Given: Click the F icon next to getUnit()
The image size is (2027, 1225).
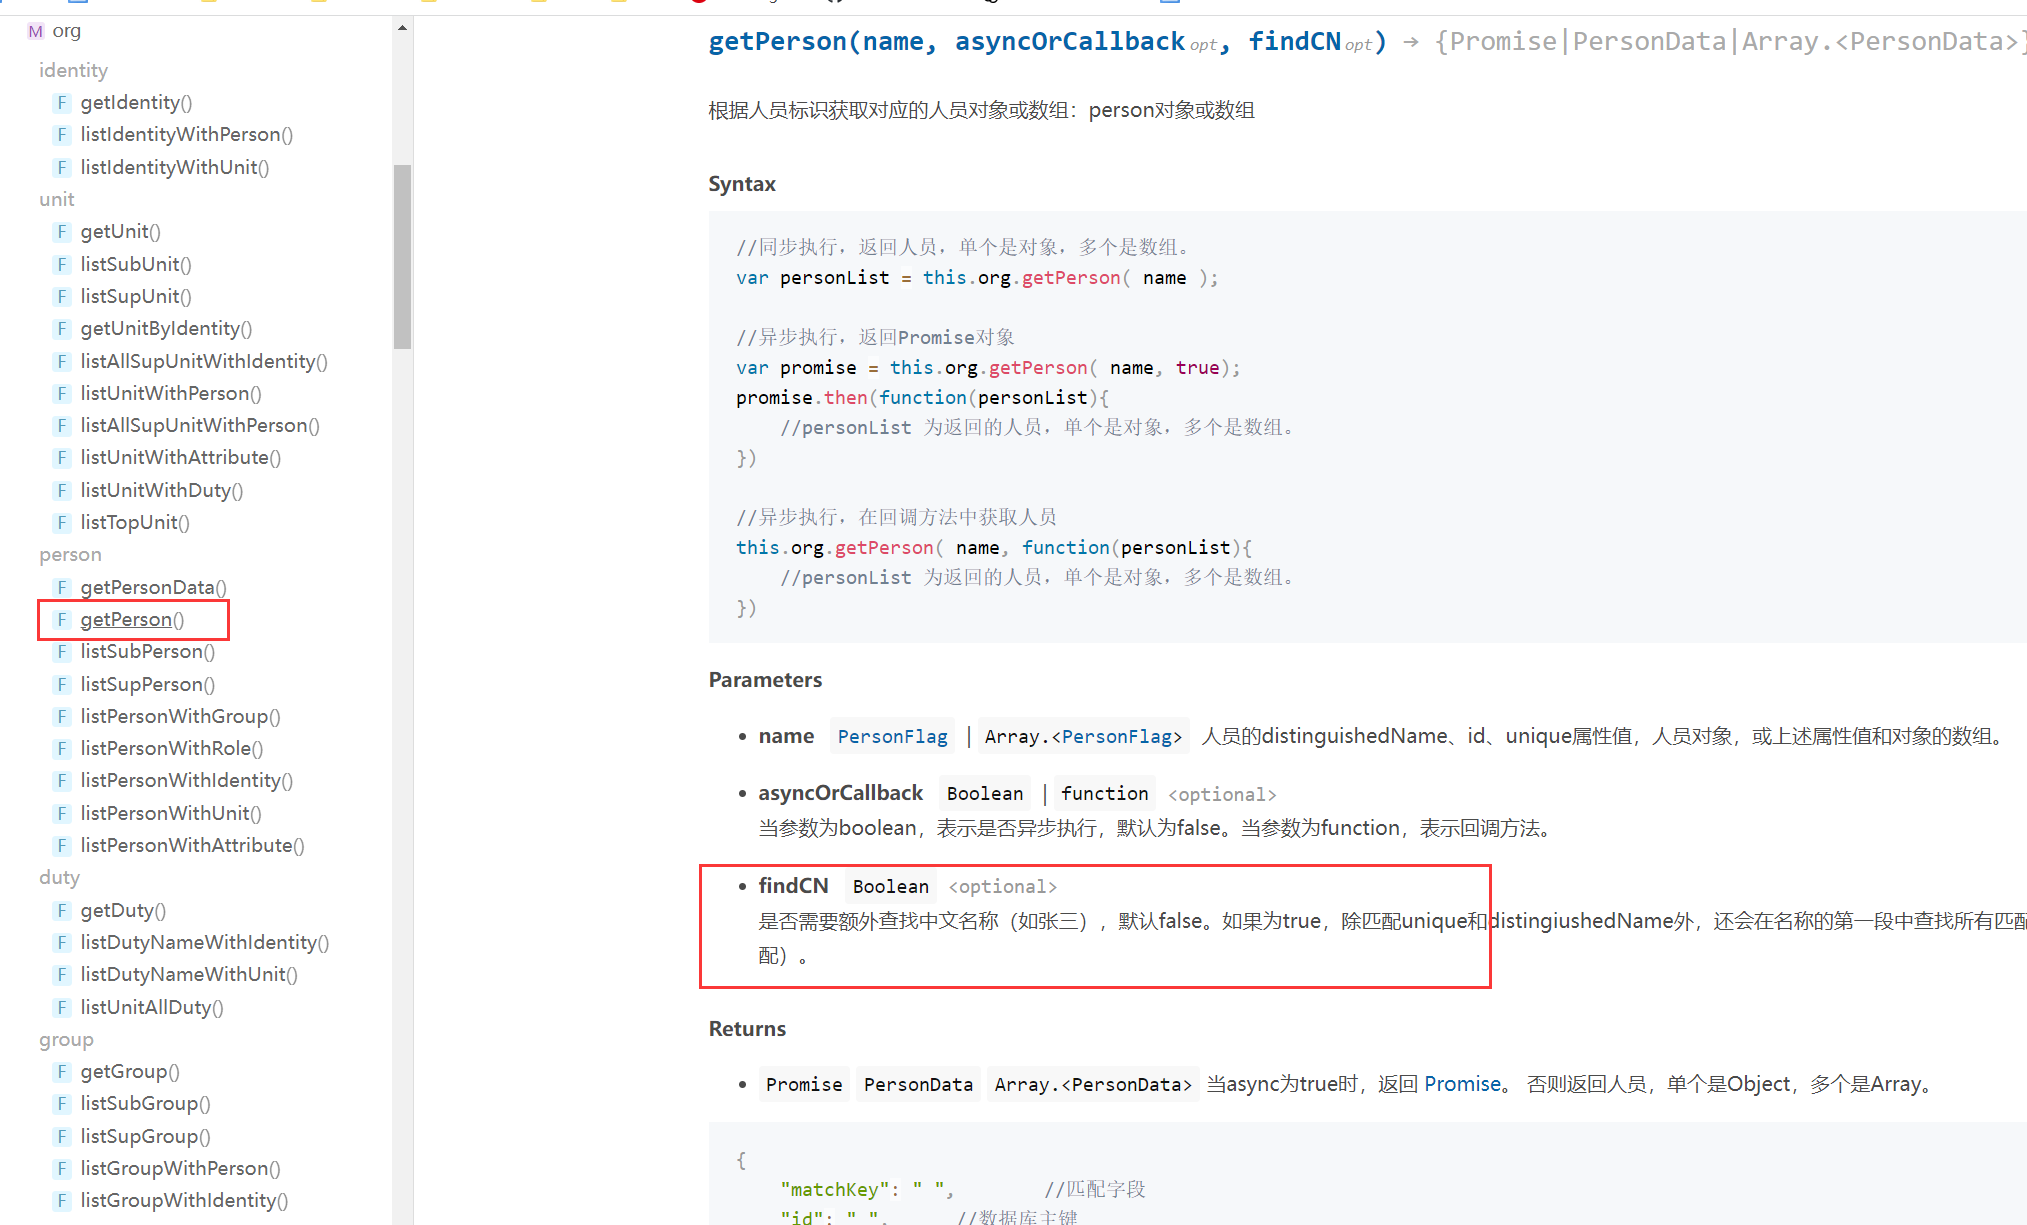Looking at the screenshot, I should (62, 231).
